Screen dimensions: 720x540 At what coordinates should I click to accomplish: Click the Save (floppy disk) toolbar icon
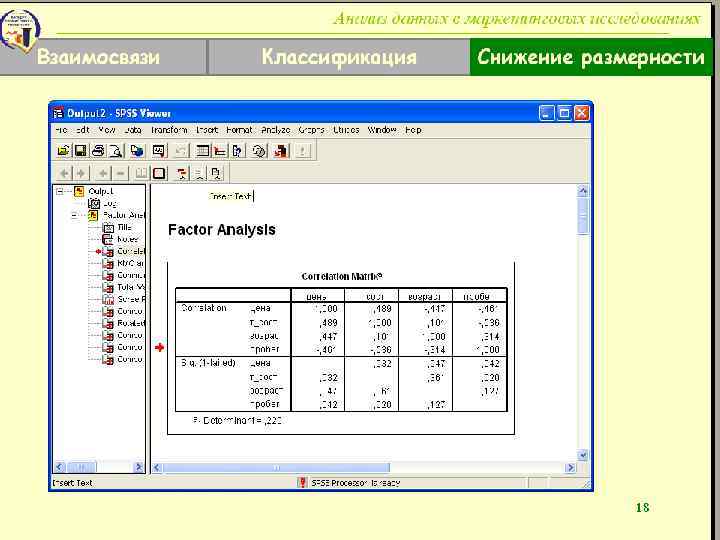[x=80, y=151]
